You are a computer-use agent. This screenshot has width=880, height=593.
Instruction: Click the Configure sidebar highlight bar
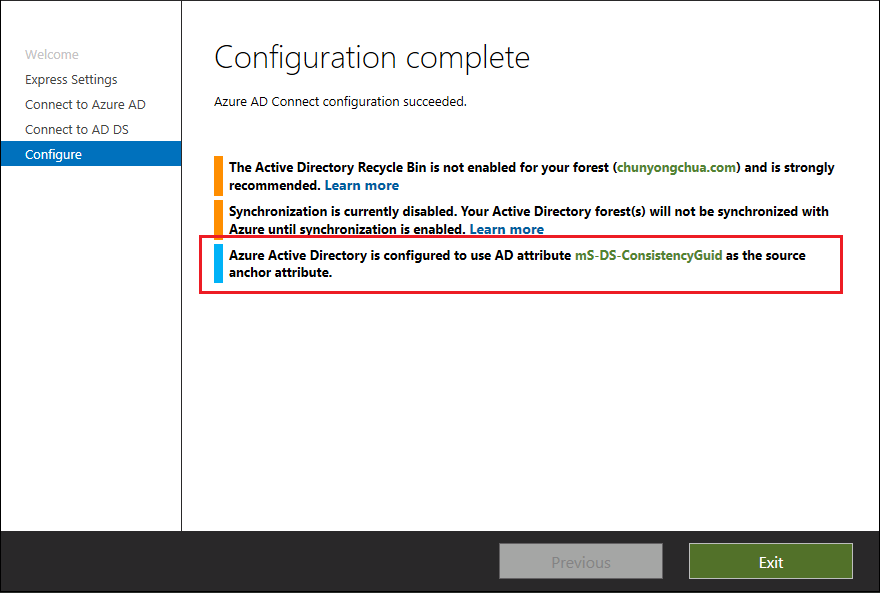coord(91,154)
